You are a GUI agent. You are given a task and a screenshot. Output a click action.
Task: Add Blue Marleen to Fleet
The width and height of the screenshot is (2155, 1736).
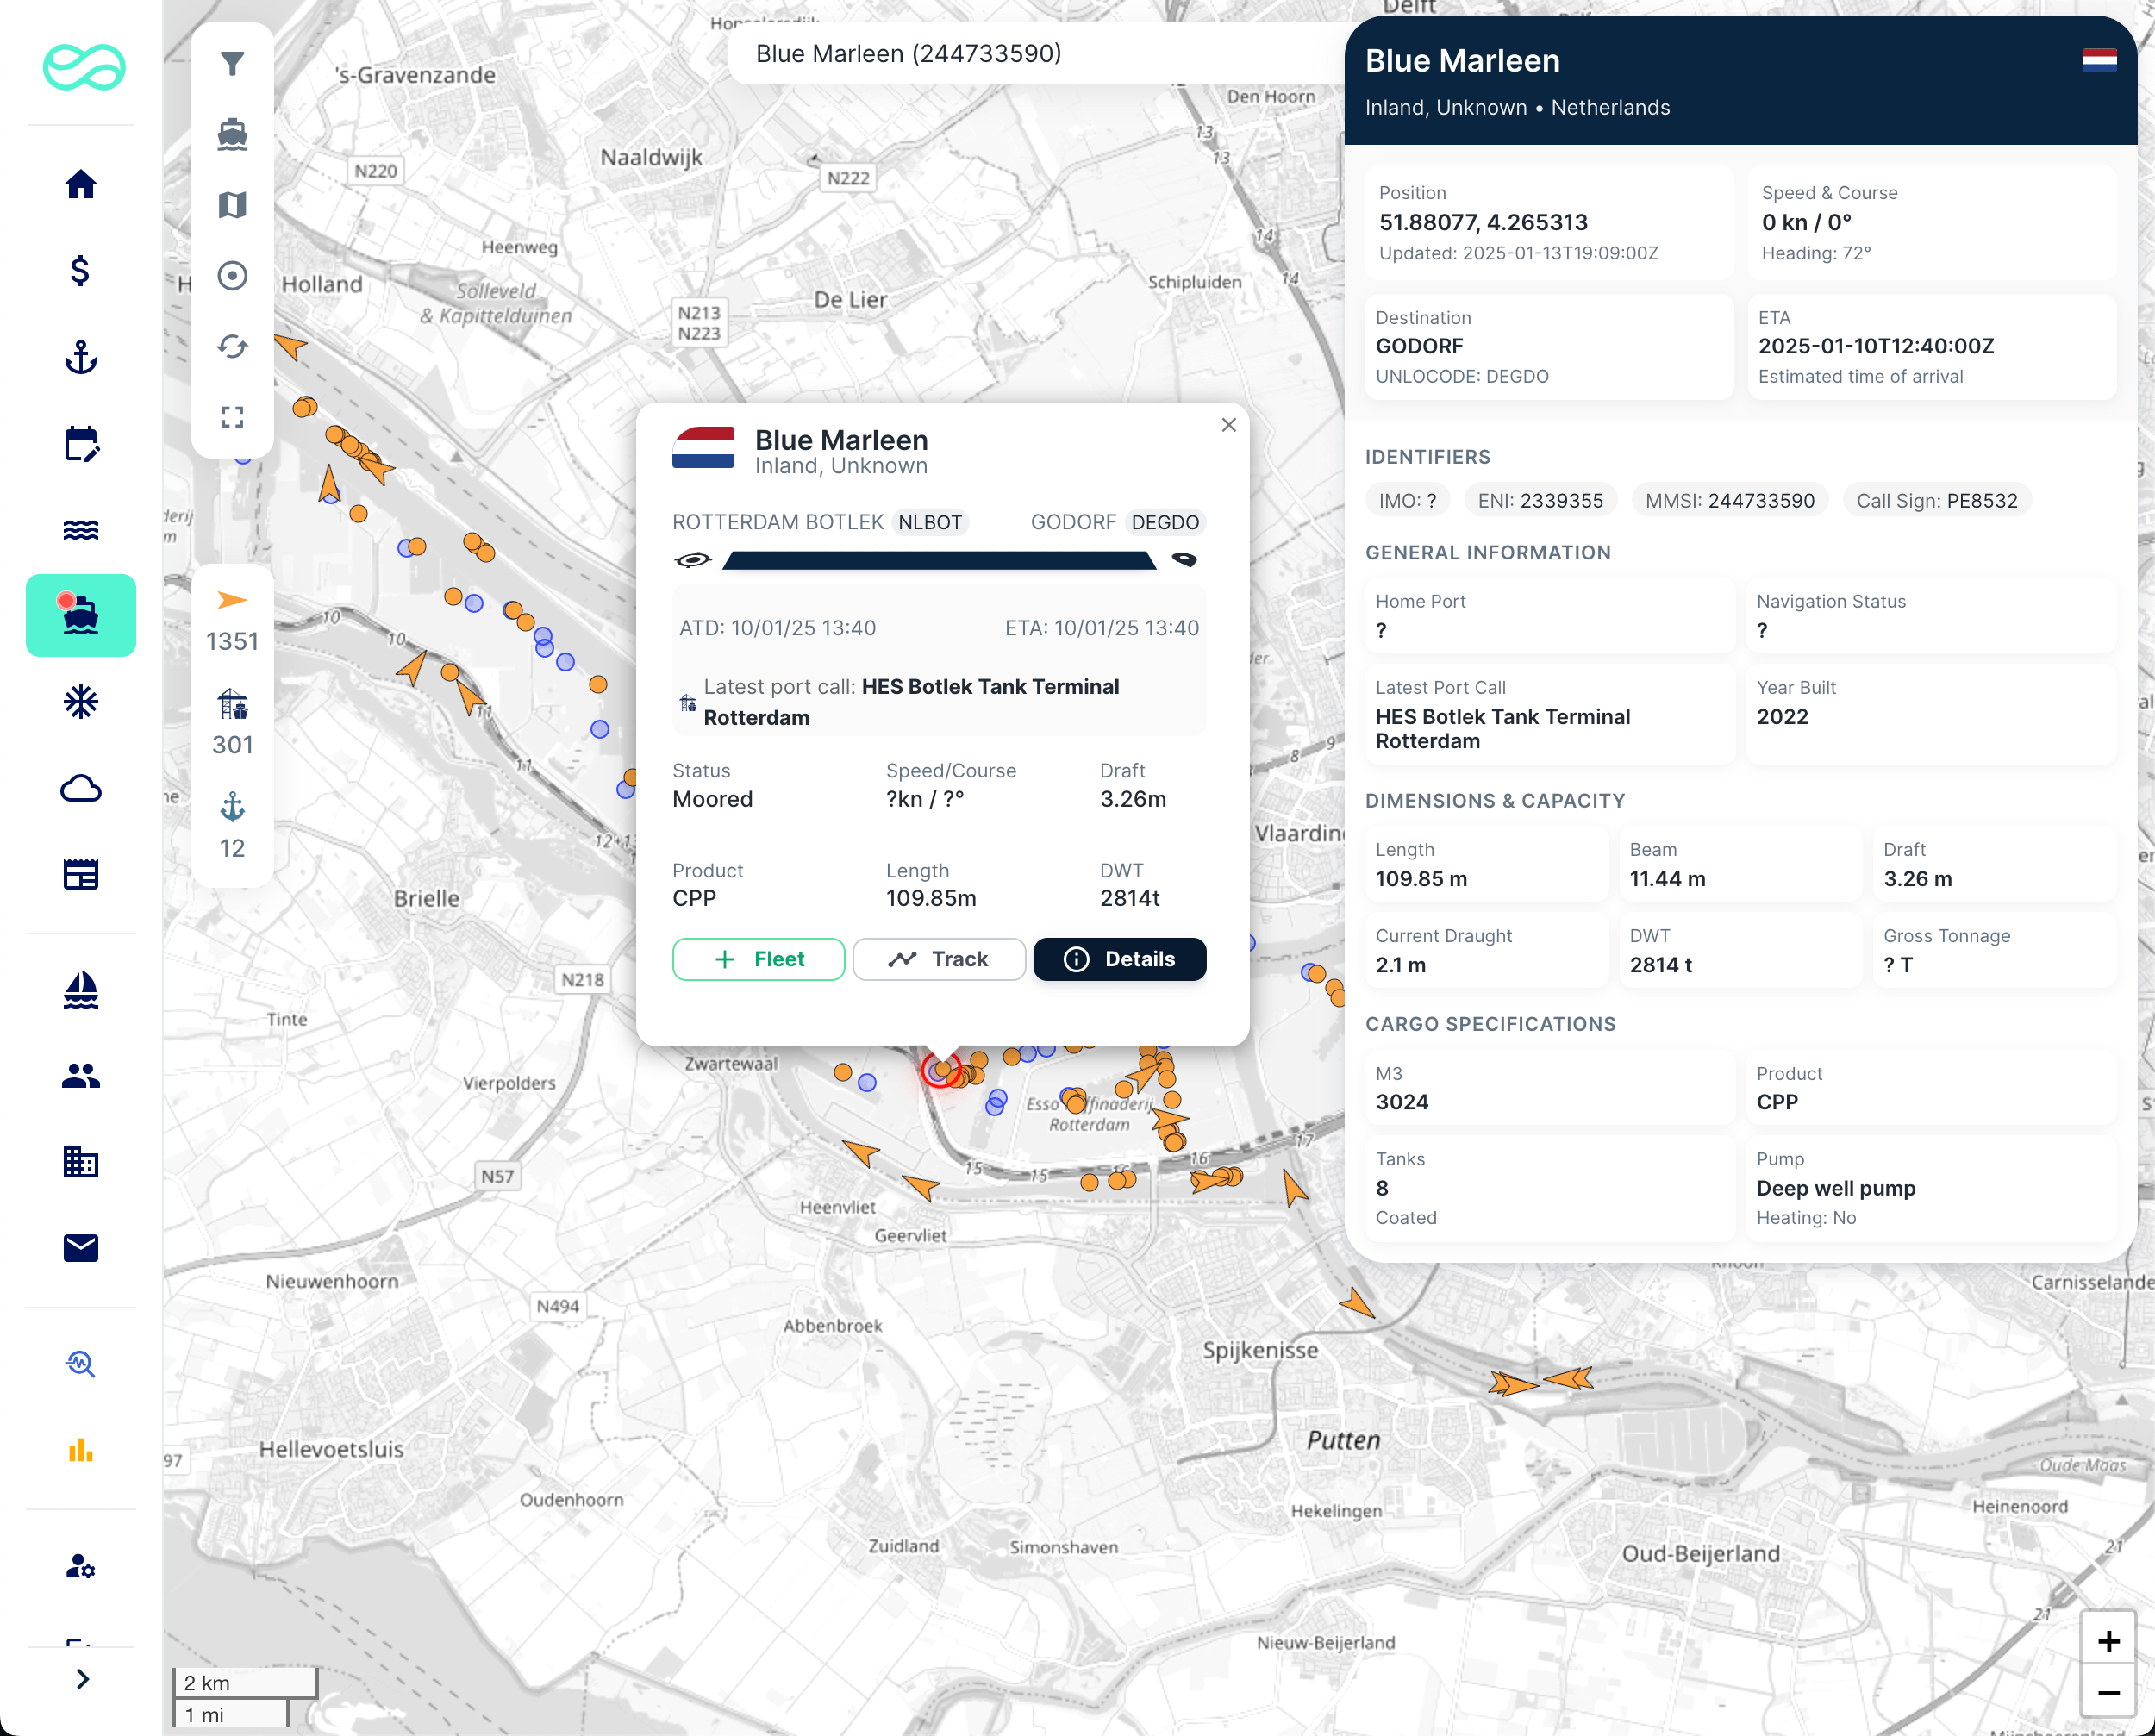pos(758,959)
